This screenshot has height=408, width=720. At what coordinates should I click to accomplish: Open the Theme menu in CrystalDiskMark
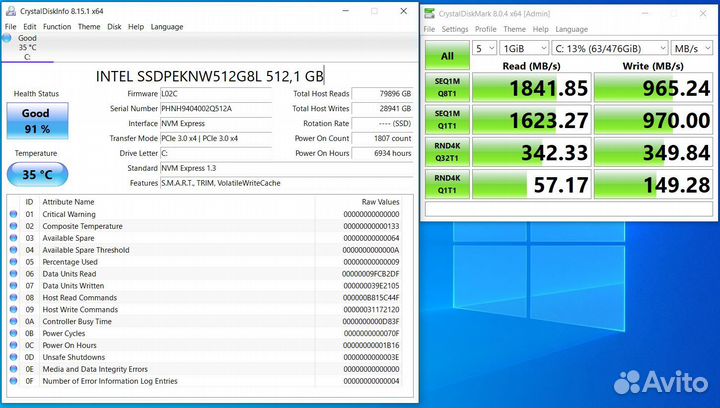coord(514,29)
